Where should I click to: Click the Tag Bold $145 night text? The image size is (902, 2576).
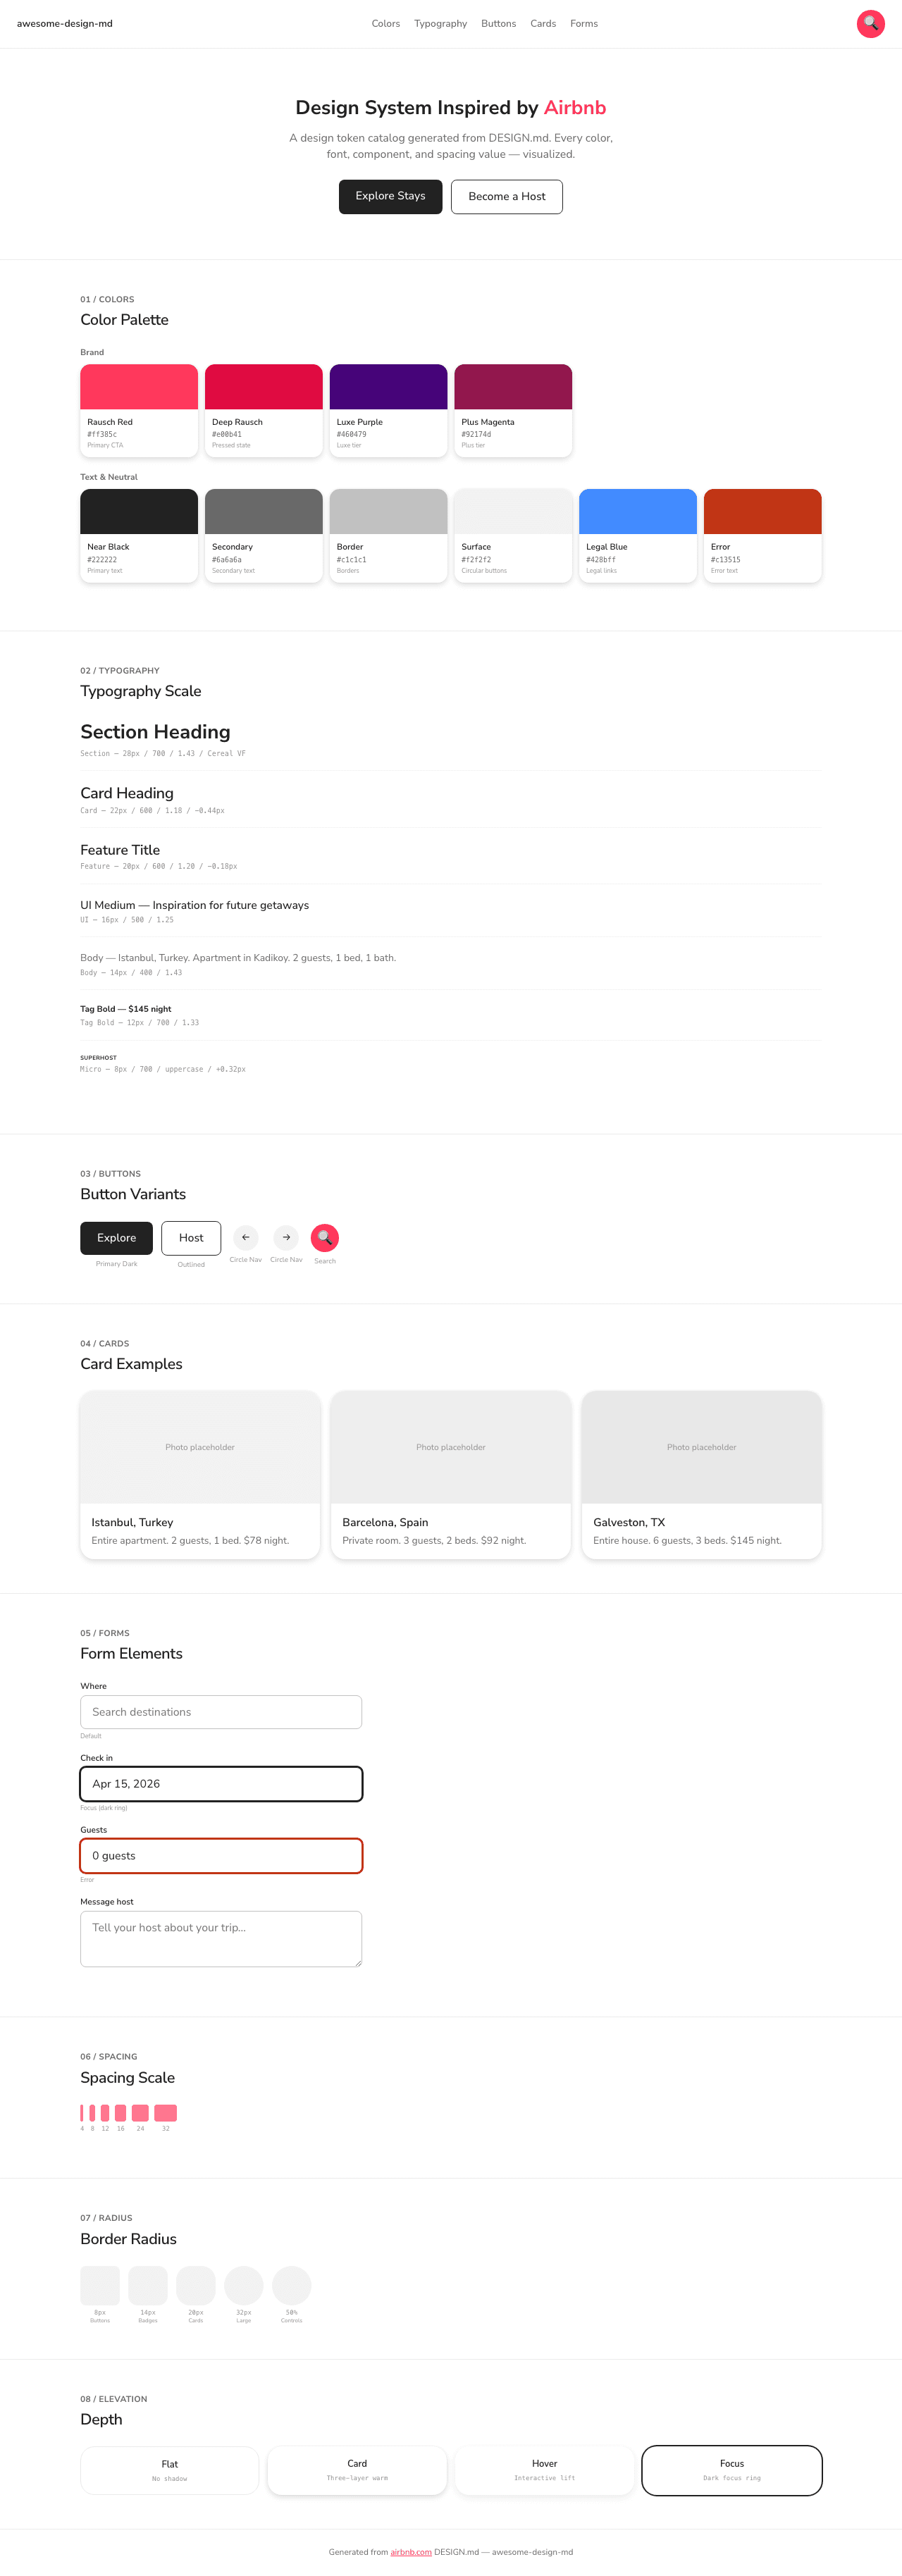126,1009
